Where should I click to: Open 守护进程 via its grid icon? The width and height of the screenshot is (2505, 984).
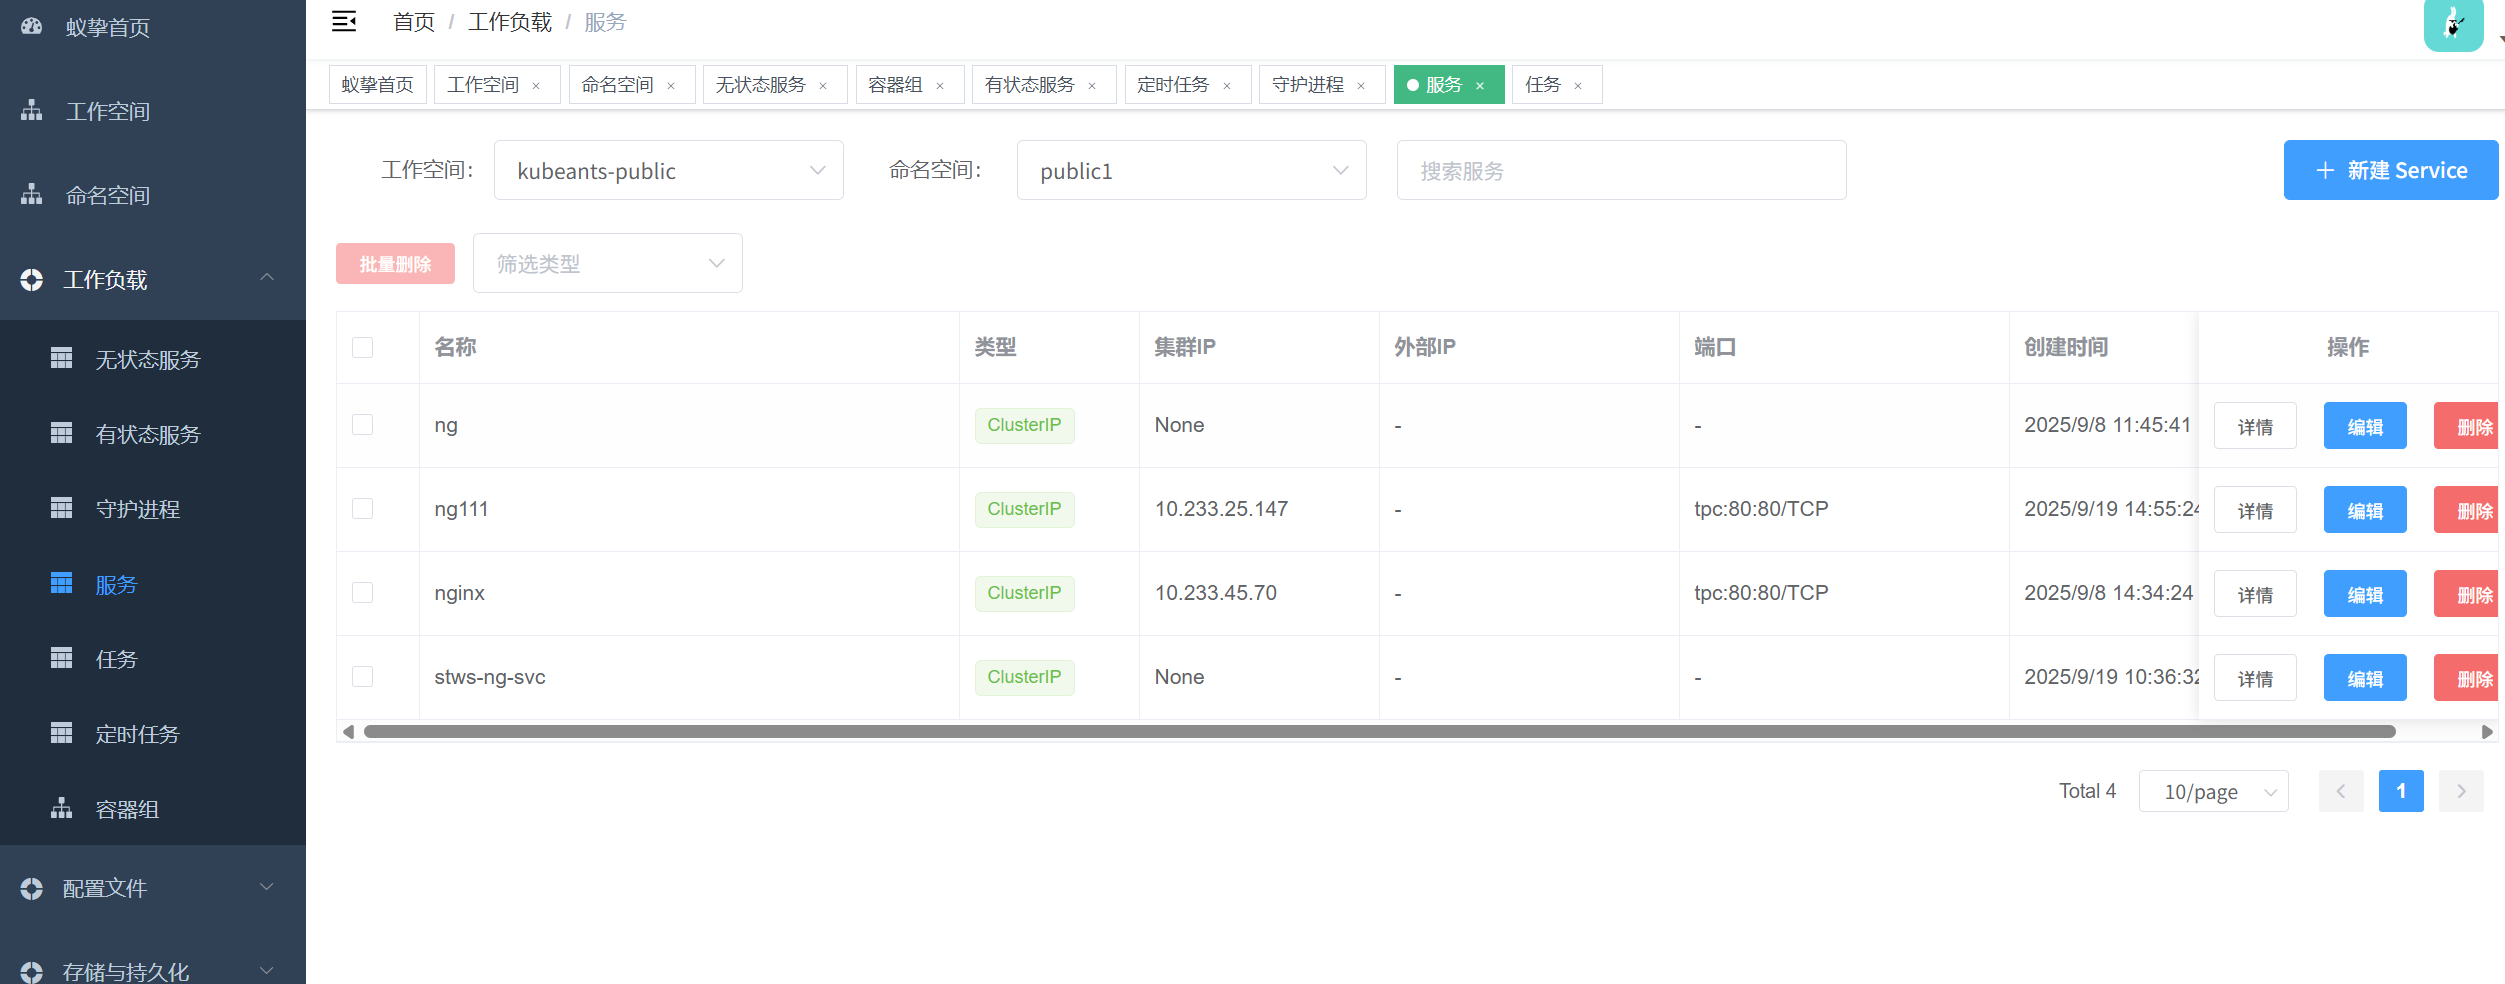coord(62,508)
